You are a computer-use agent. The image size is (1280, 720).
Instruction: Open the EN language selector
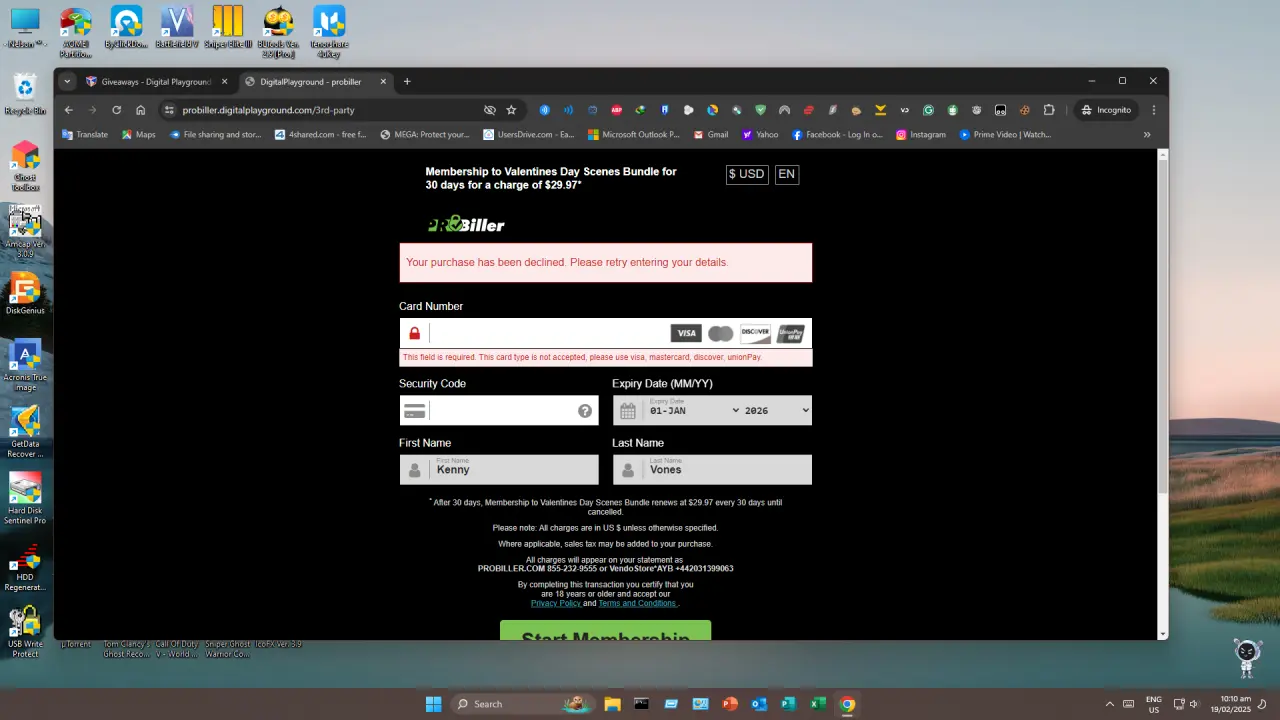[x=787, y=174]
